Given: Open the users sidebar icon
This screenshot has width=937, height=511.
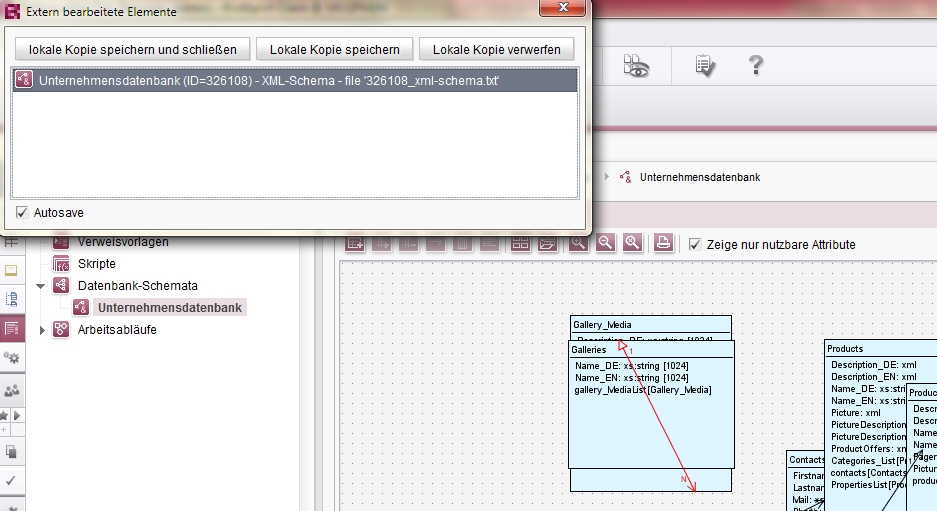Looking at the screenshot, I should [11, 391].
